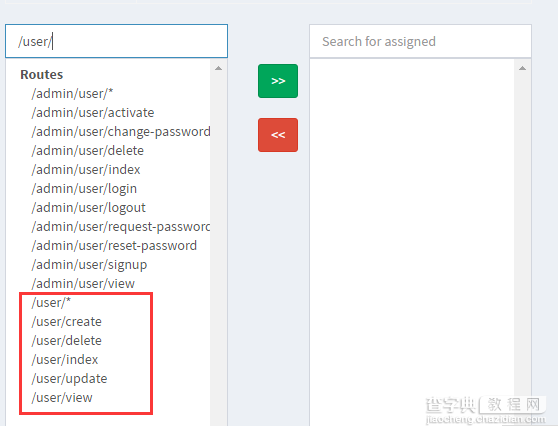
Task: Select the /admin/user/logout route
Action: click(89, 207)
